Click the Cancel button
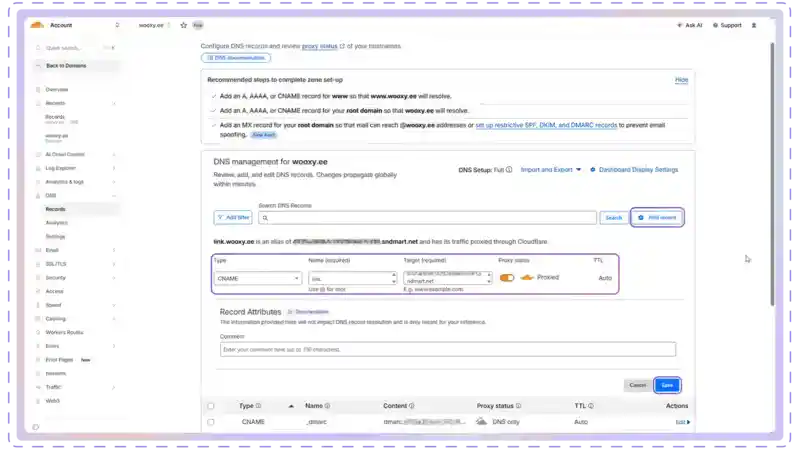800x450 pixels. pos(637,385)
